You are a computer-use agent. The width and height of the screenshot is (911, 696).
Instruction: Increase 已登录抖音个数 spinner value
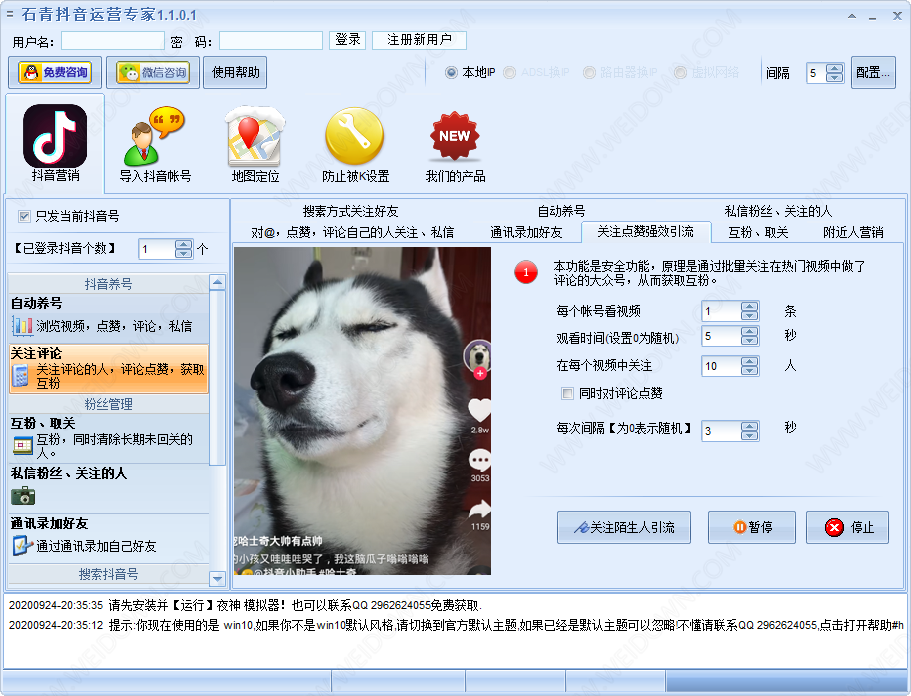(183, 245)
